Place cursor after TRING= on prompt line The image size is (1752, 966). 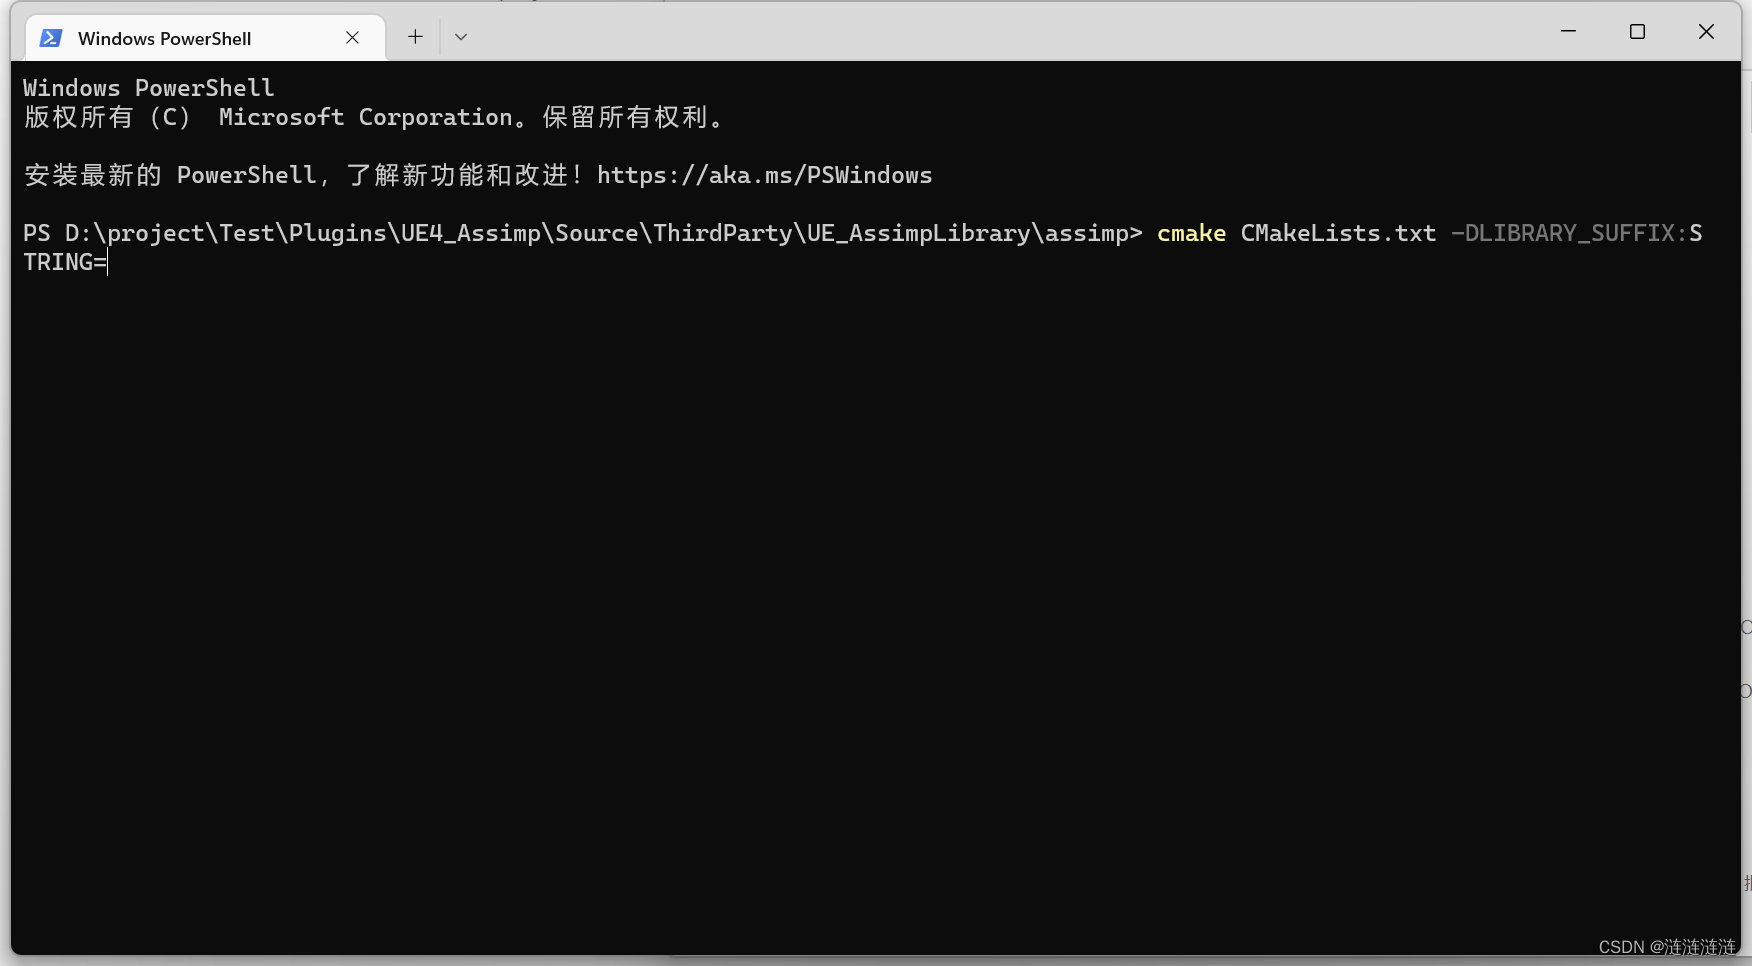108,262
